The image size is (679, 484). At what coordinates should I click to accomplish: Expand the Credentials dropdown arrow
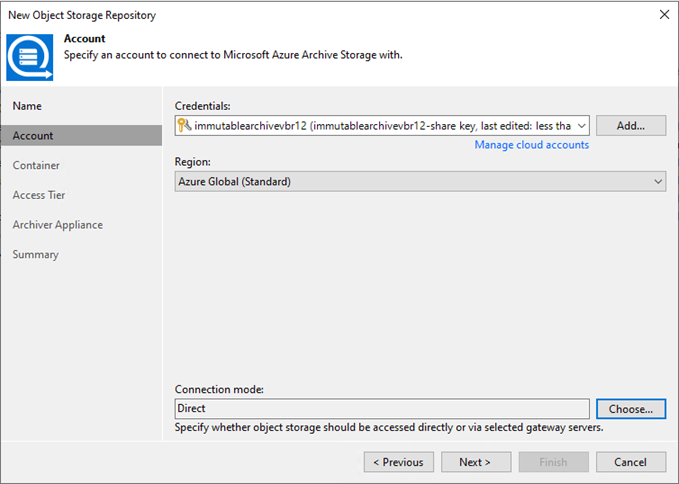click(x=582, y=126)
